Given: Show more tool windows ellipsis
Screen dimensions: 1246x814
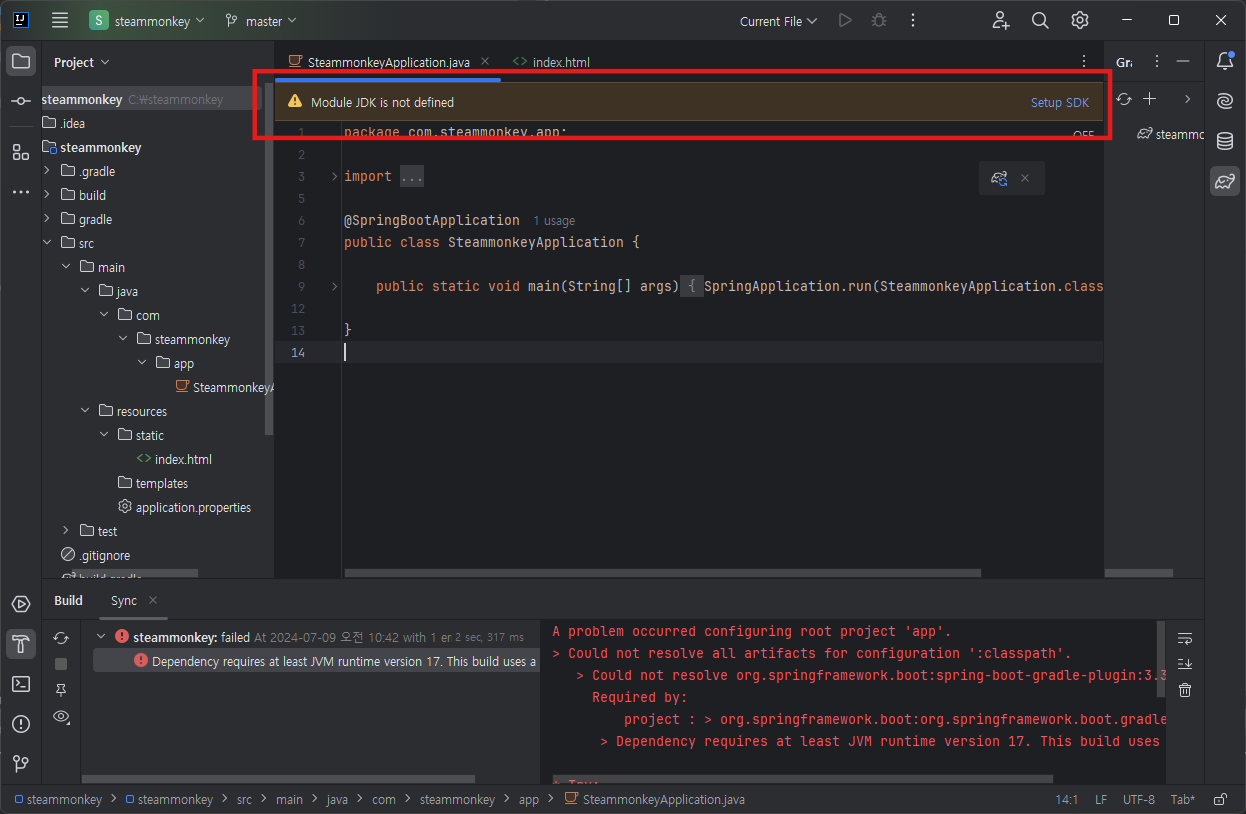Looking at the screenshot, I should point(21,191).
